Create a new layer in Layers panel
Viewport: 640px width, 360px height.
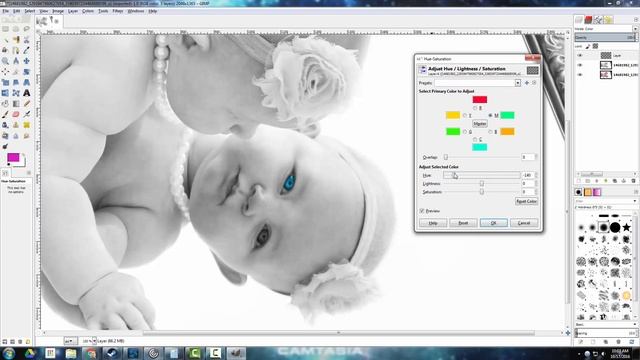(579, 181)
